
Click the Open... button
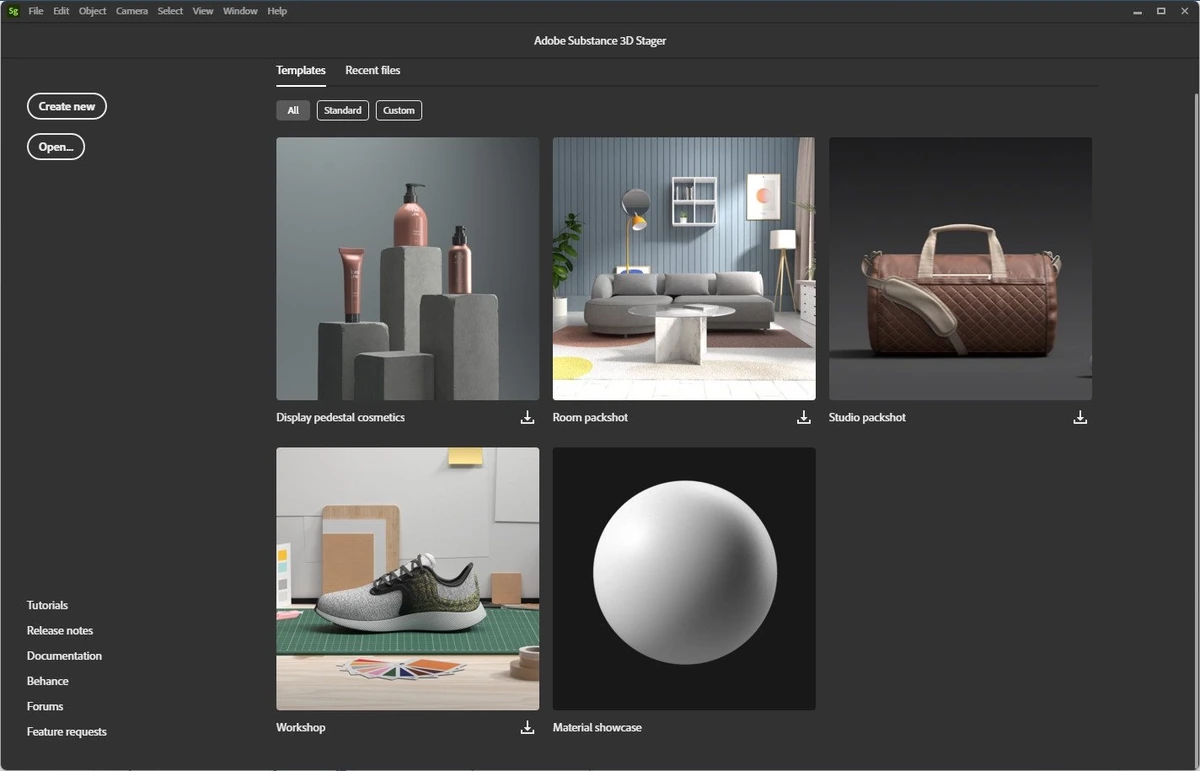coord(56,147)
